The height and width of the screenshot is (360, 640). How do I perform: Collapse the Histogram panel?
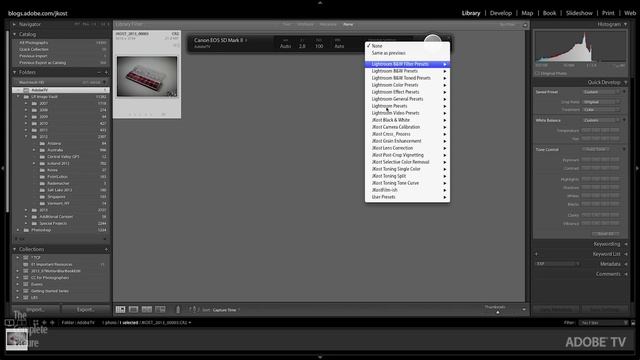click(x=626, y=24)
